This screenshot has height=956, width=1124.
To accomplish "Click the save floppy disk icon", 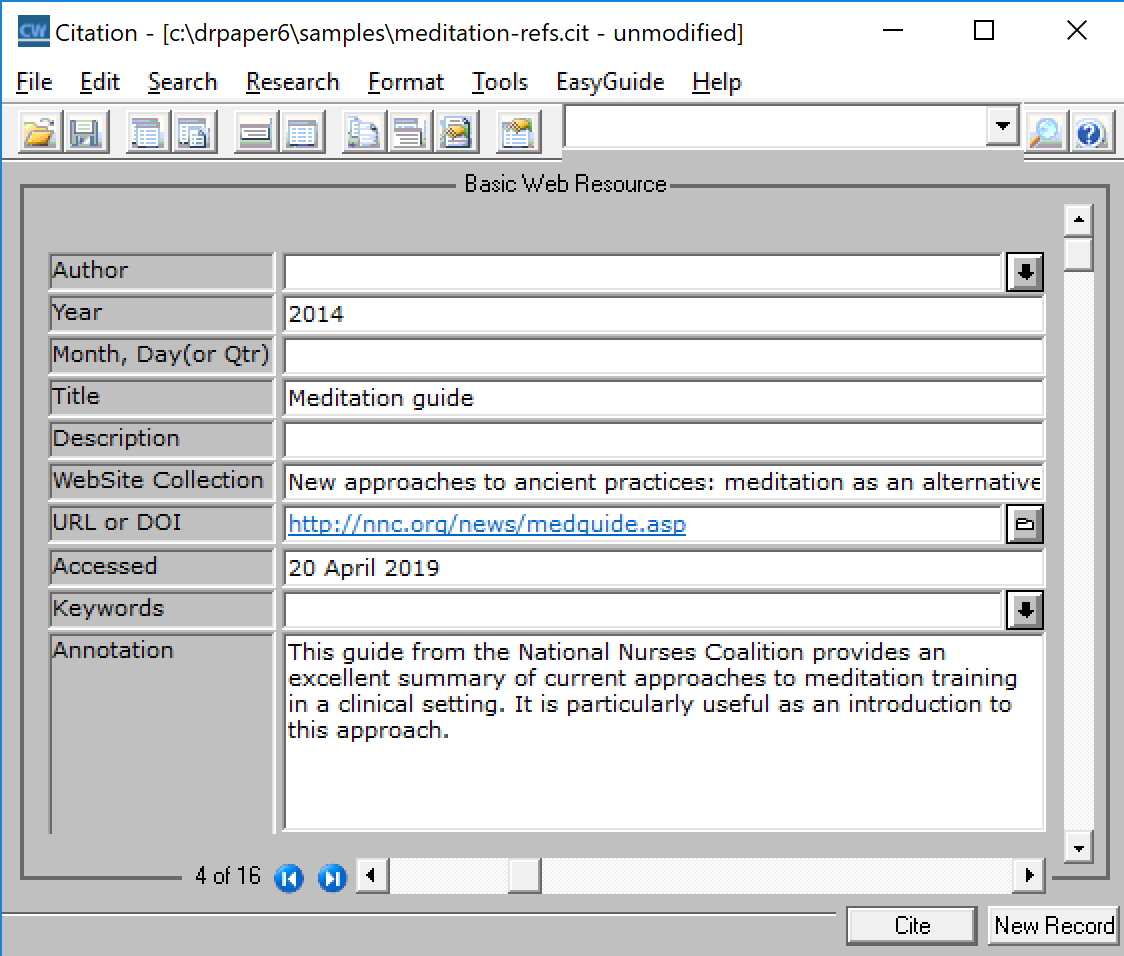I will pyautogui.click(x=87, y=133).
